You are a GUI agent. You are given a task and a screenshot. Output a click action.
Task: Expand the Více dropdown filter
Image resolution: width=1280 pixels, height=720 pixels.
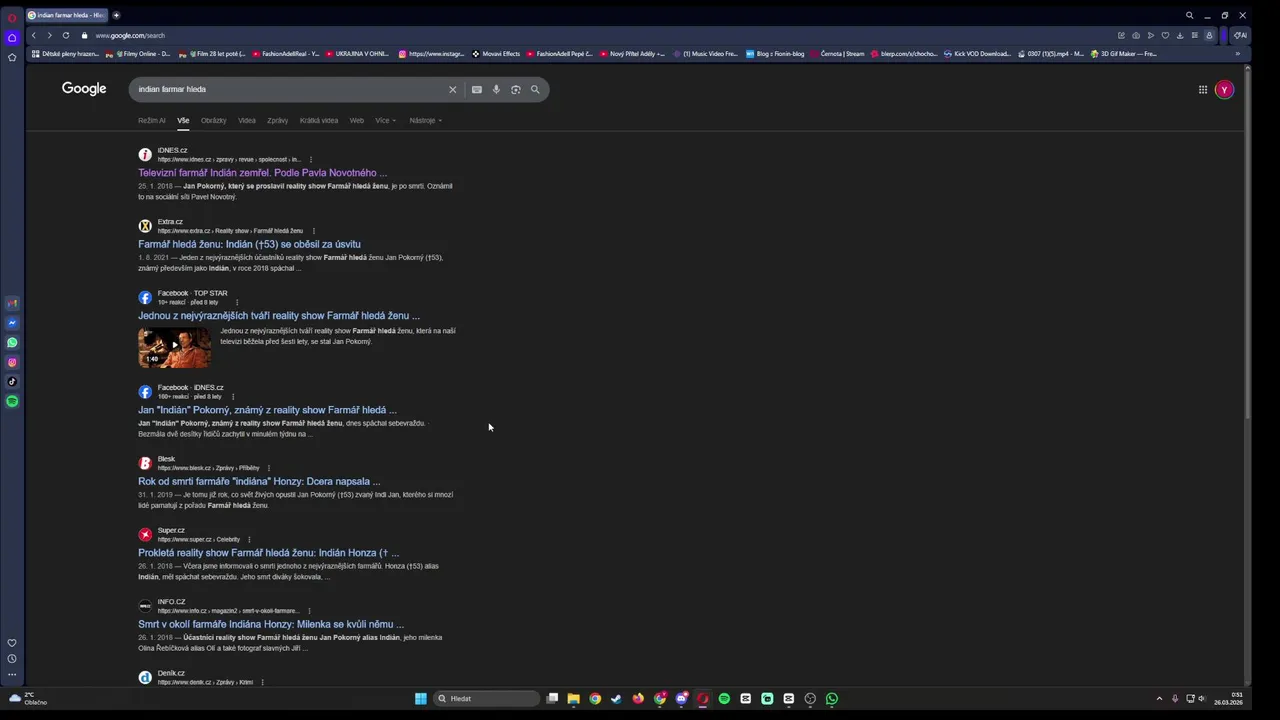pyautogui.click(x=386, y=120)
